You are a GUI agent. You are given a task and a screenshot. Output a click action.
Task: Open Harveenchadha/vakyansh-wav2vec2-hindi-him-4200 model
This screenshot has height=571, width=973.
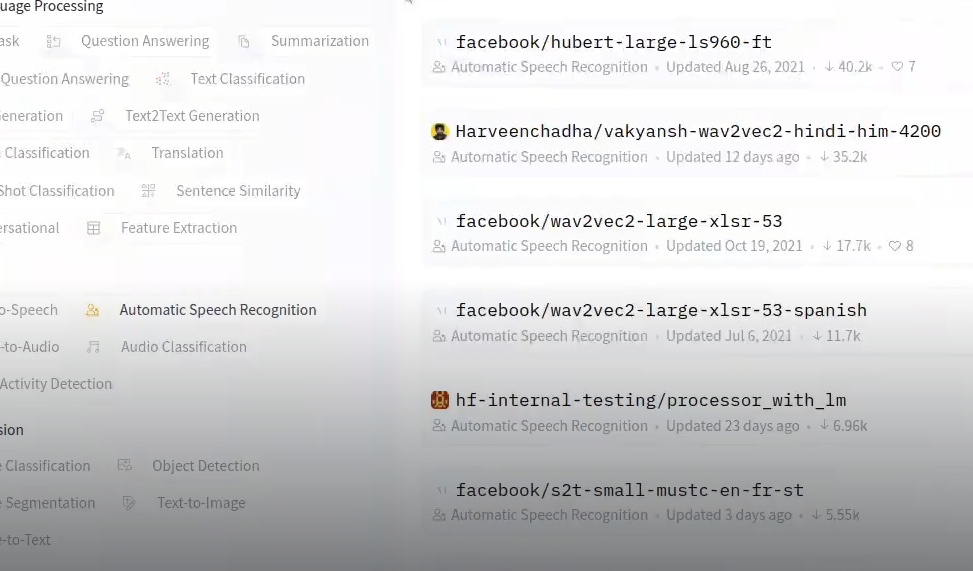click(x=698, y=131)
